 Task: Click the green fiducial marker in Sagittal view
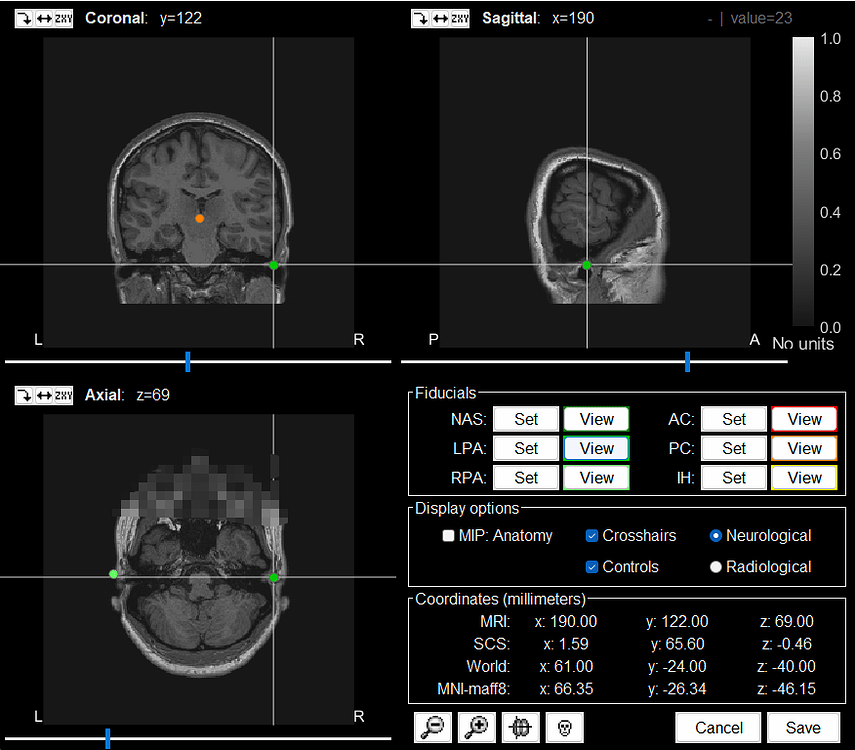tap(587, 265)
